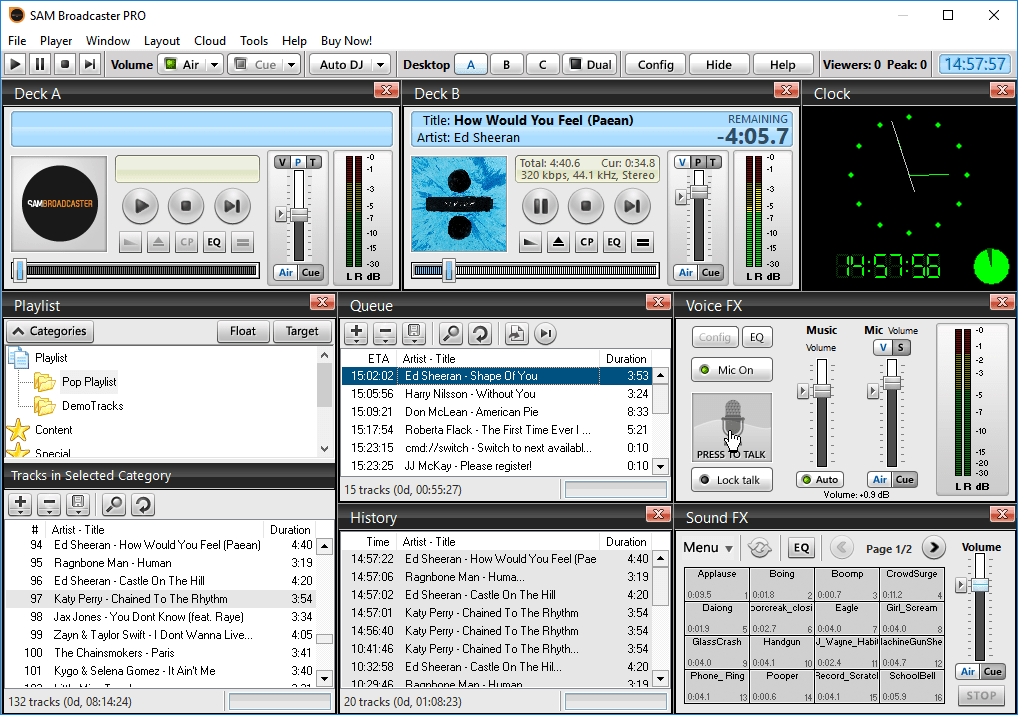Expand the Sound FX Menu dropdown

point(708,548)
